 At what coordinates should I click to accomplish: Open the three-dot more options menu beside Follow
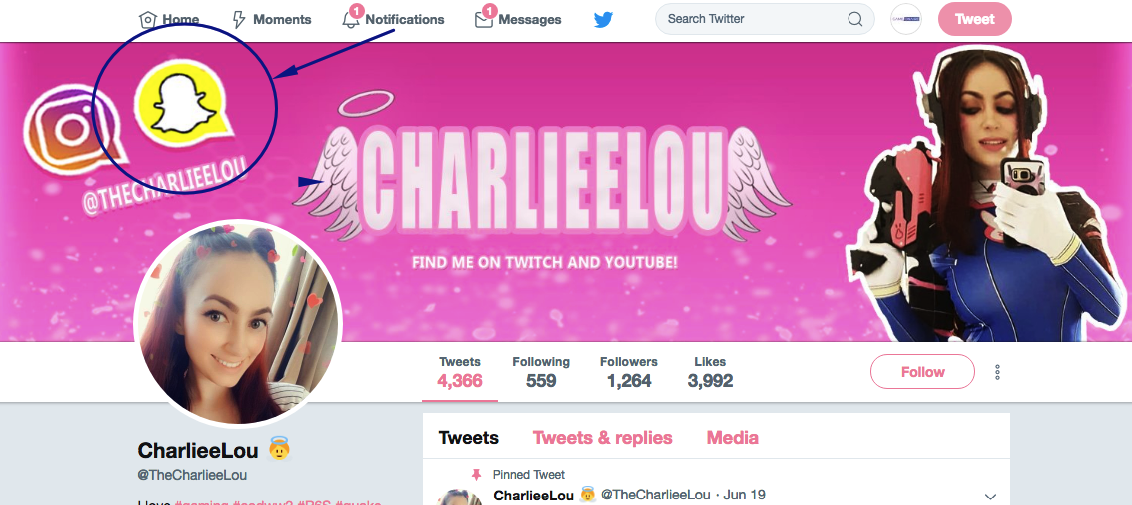point(997,372)
